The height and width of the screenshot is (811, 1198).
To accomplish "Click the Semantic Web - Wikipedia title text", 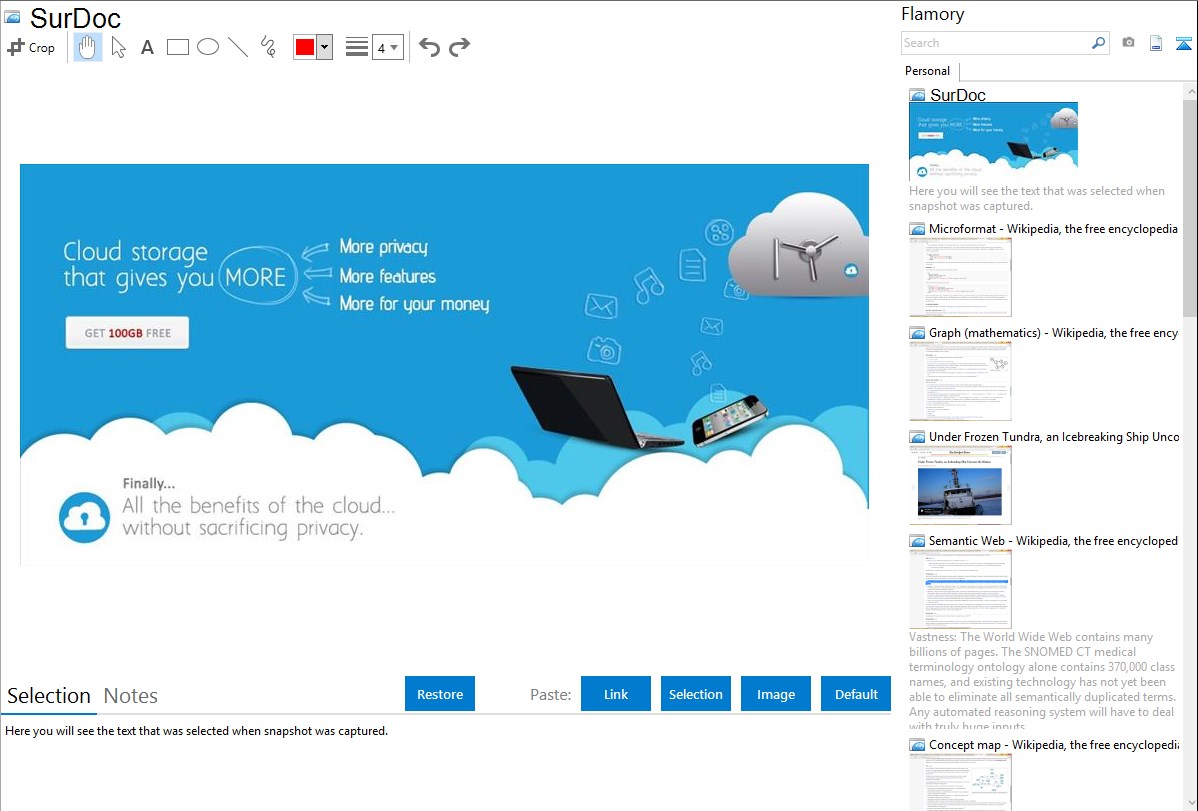I will (x=1053, y=540).
